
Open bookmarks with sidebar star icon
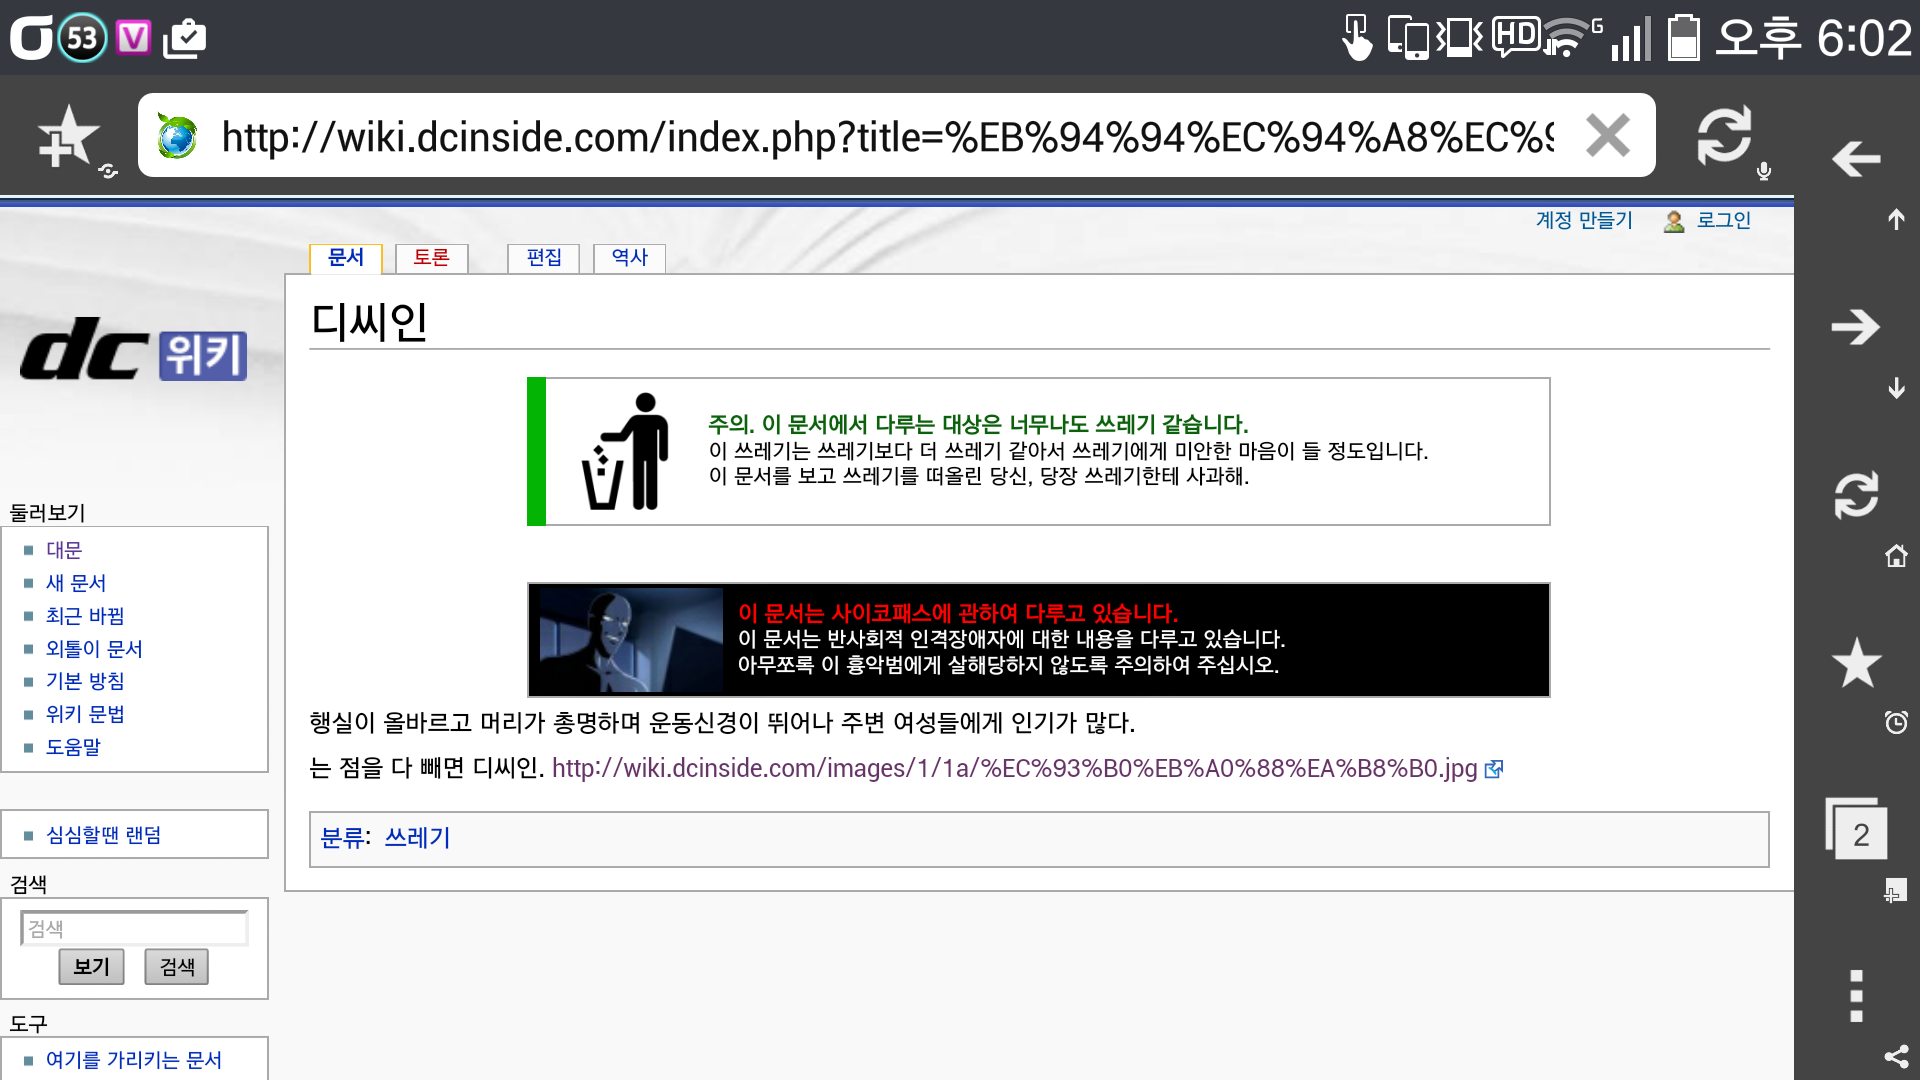click(x=1856, y=663)
